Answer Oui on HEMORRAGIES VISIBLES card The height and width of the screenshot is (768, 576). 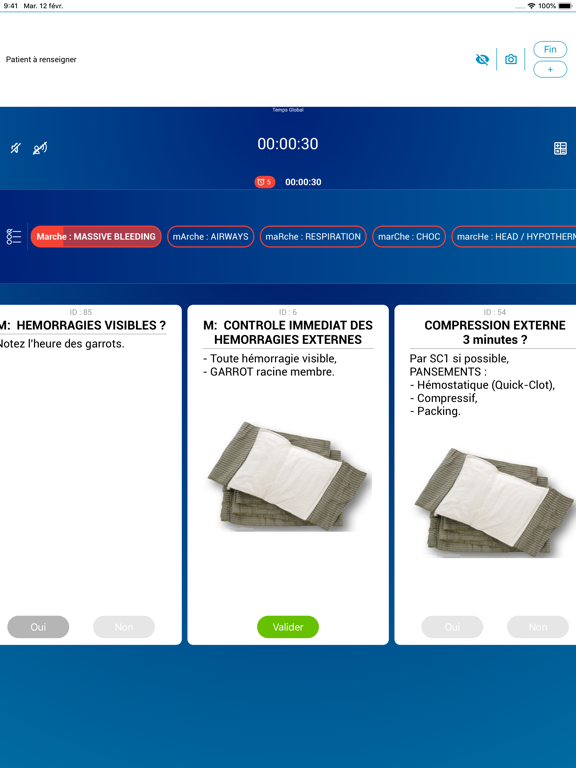(x=38, y=627)
